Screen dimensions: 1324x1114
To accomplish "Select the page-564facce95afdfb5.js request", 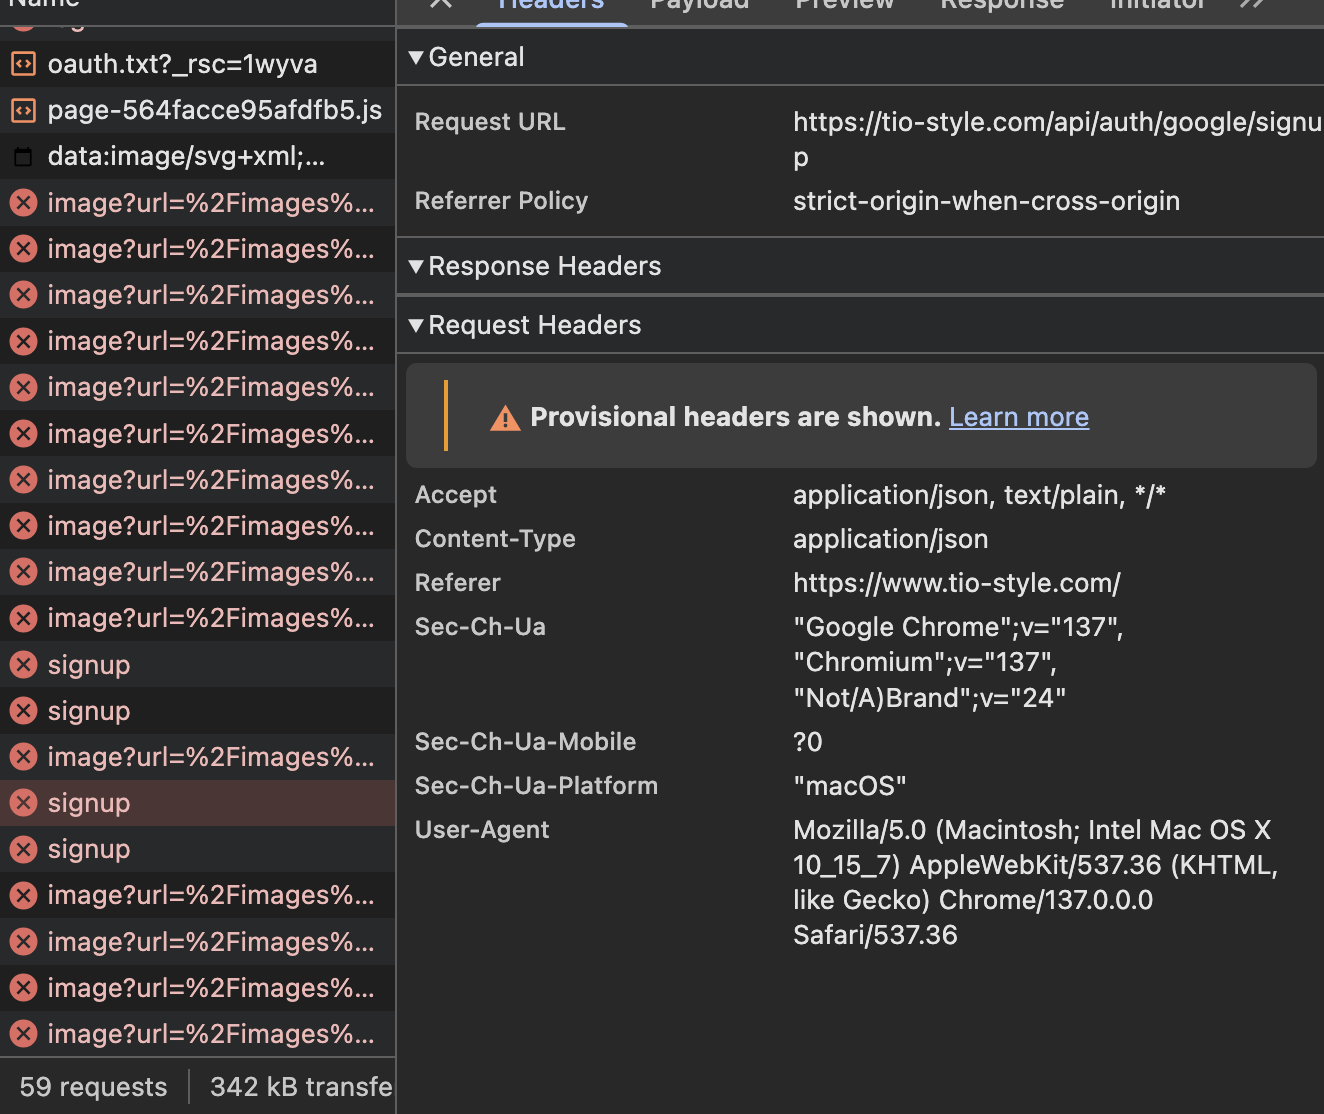I will (x=197, y=110).
